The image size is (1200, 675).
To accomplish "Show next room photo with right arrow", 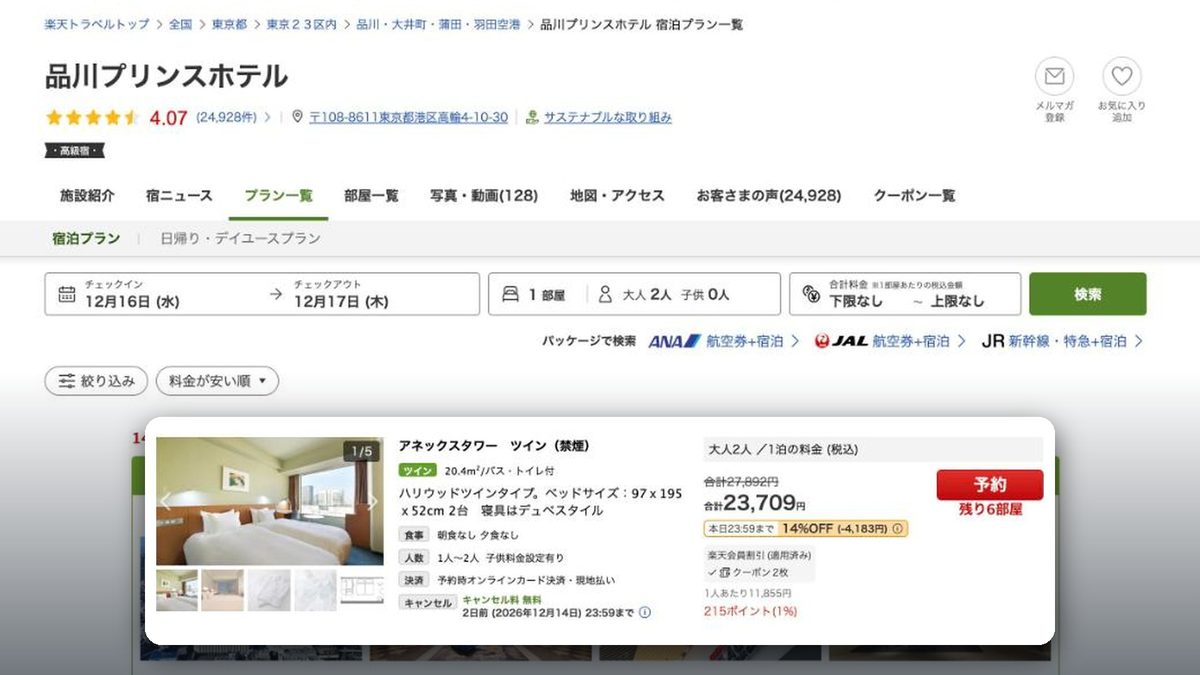I will pos(372,501).
